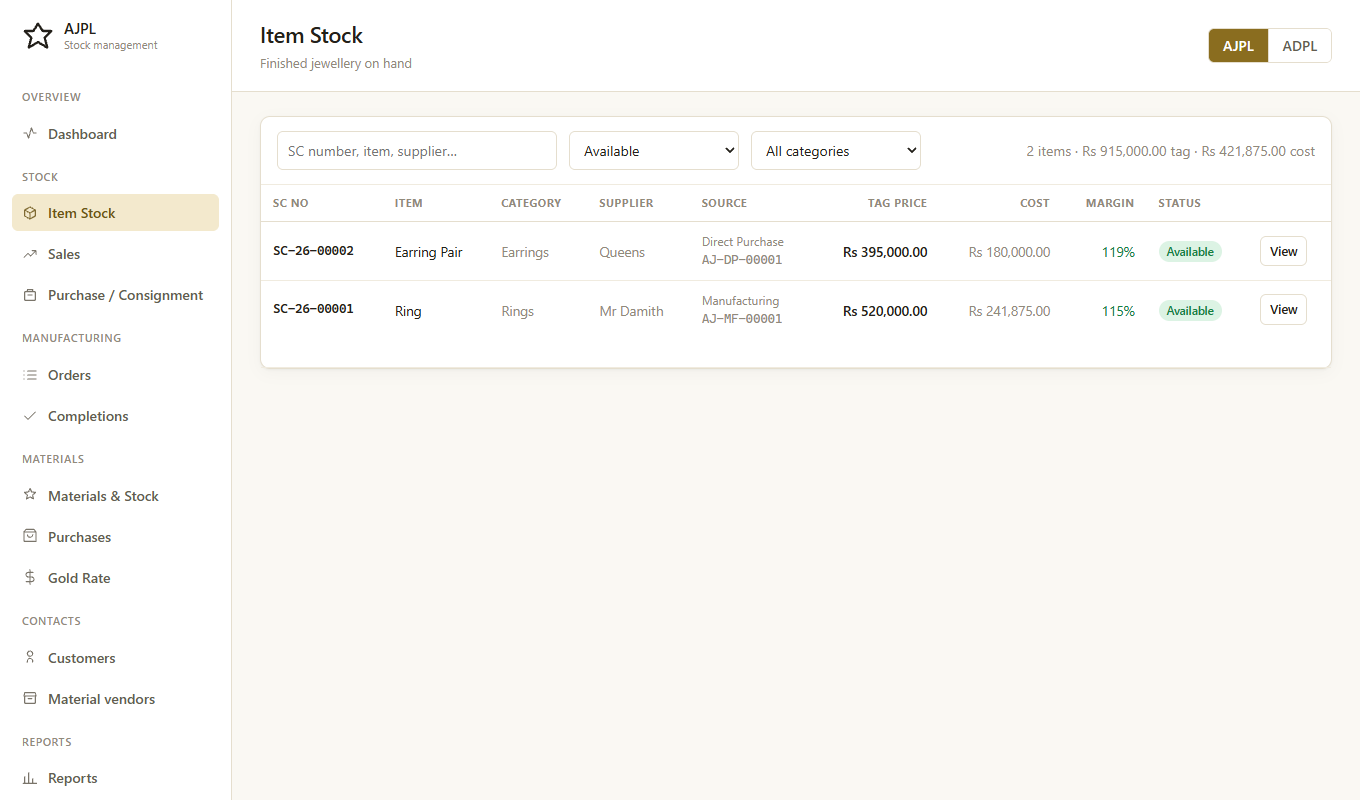Click the items summary totals text
This screenshot has width=1360, height=800.
click(x=1171, y=151)
